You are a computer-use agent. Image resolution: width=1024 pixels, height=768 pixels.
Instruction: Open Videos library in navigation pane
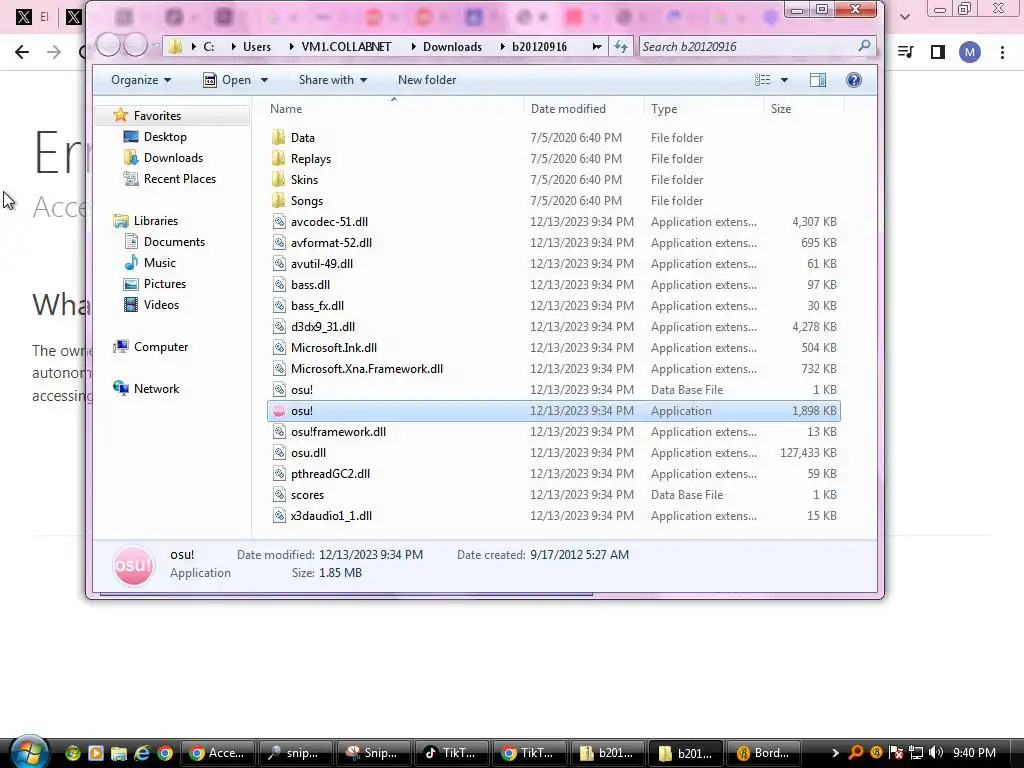[161, 304]
